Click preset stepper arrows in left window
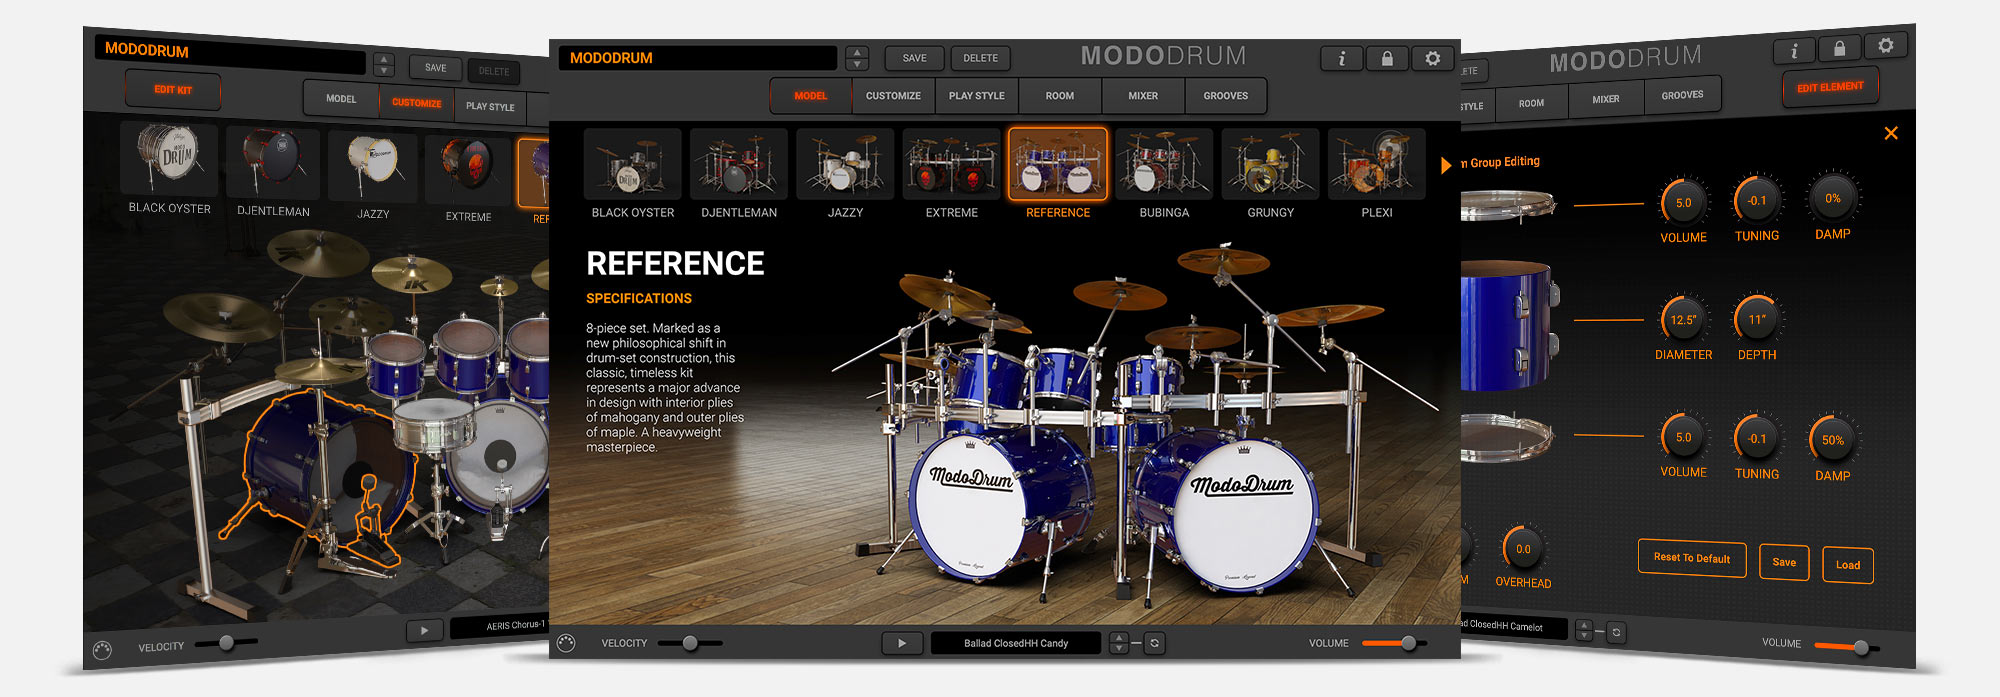Image resolution: width=2000 pixels, height=697 pixels. (x=384, y=65)
